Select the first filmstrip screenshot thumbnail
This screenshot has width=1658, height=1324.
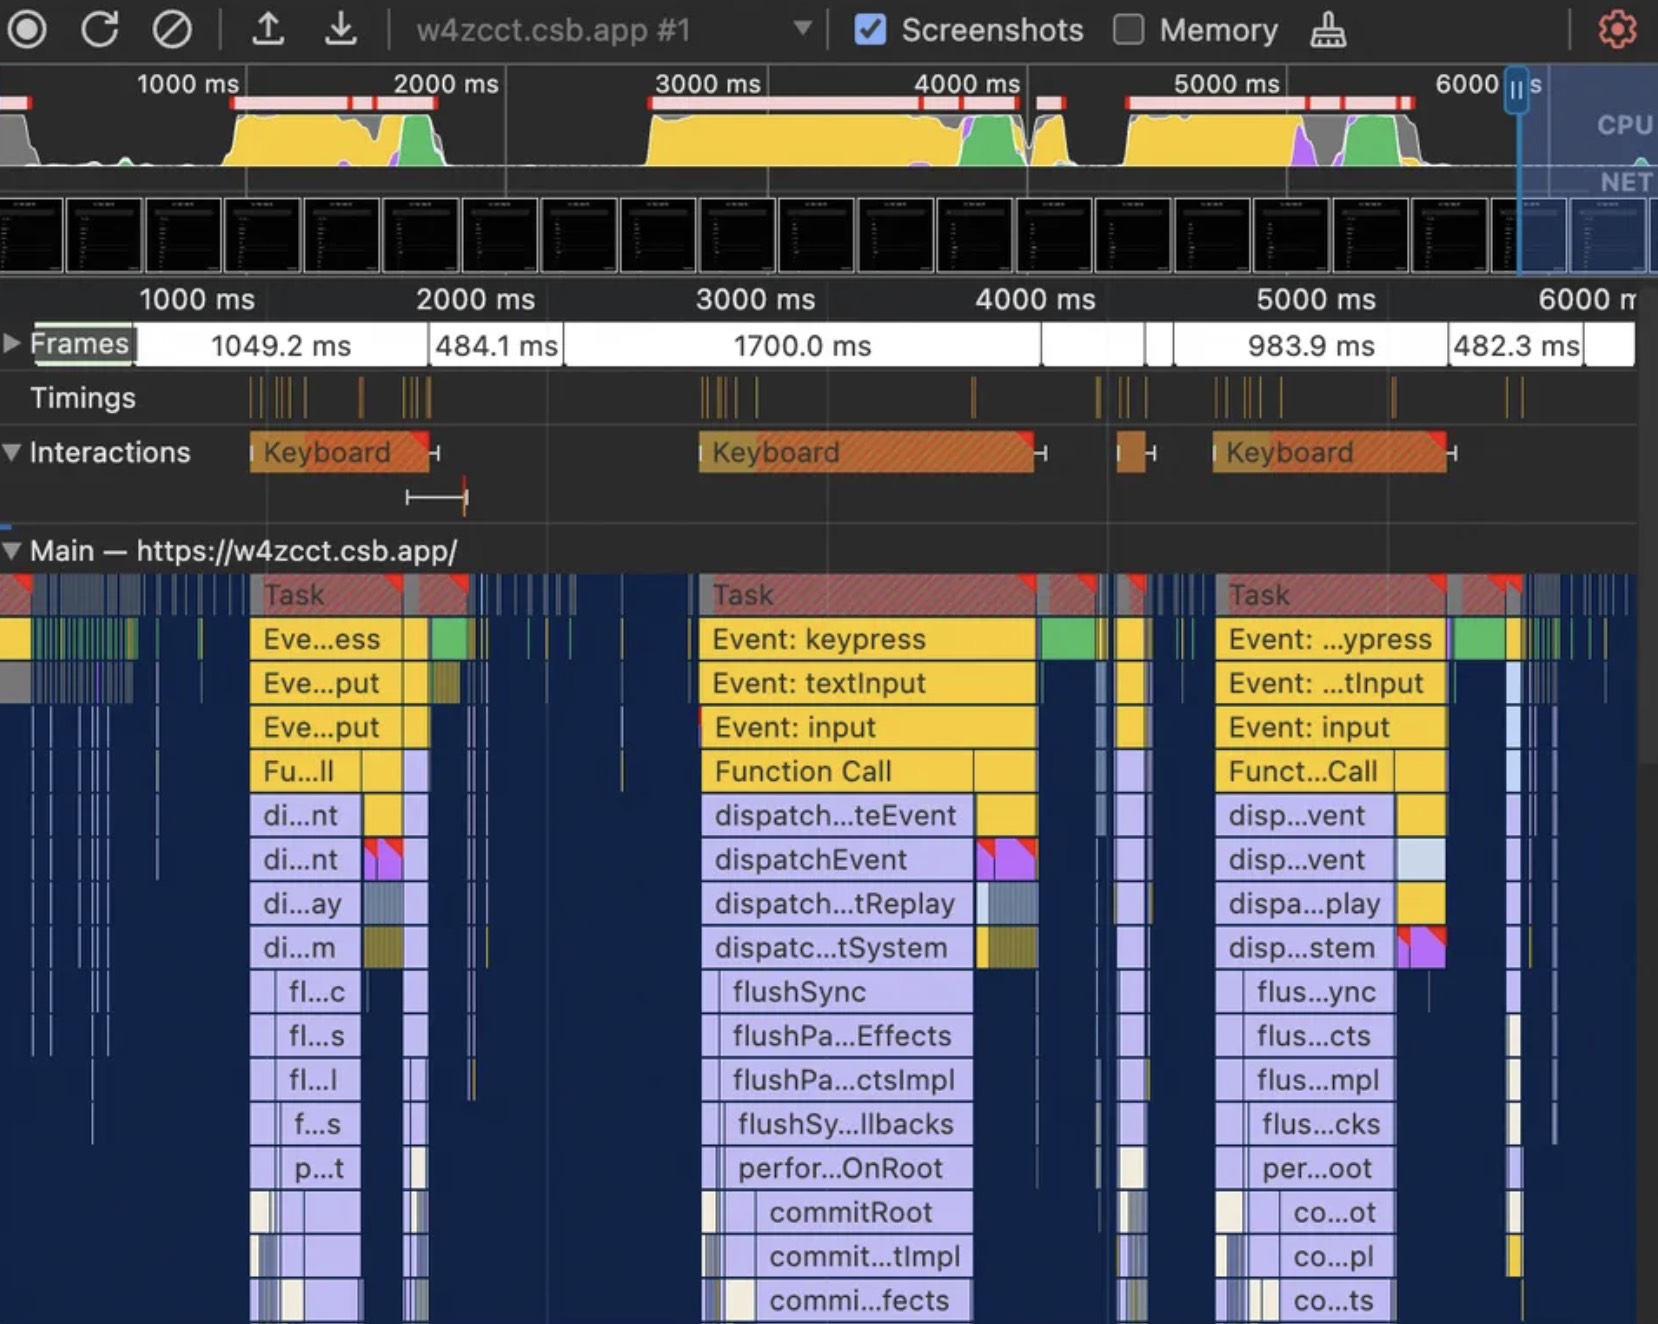pyautogui.click(x=30, y=235)
